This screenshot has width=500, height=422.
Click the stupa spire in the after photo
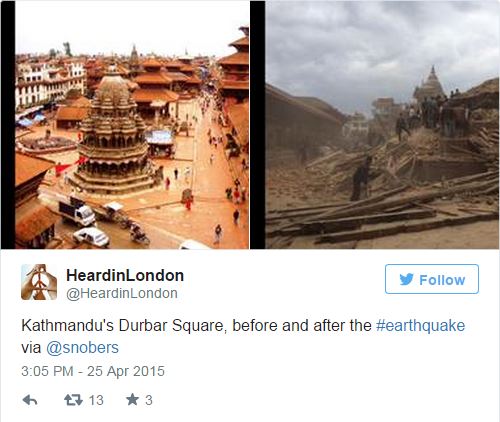pyautogui.click(x=430, y=83)
